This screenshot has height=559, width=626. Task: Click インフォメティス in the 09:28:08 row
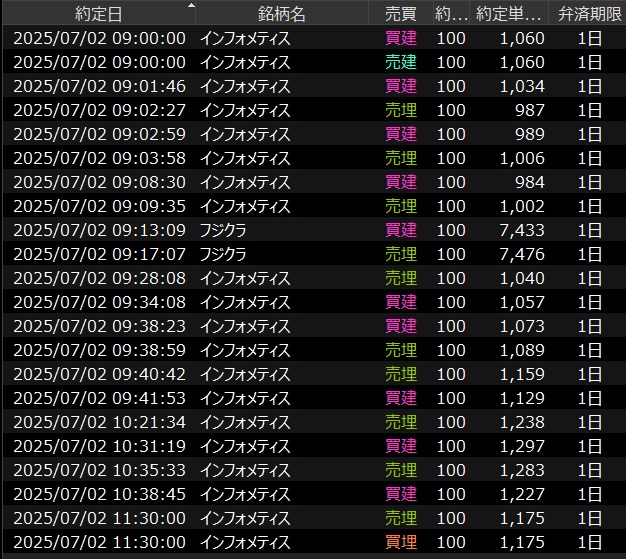click(245, 278)
